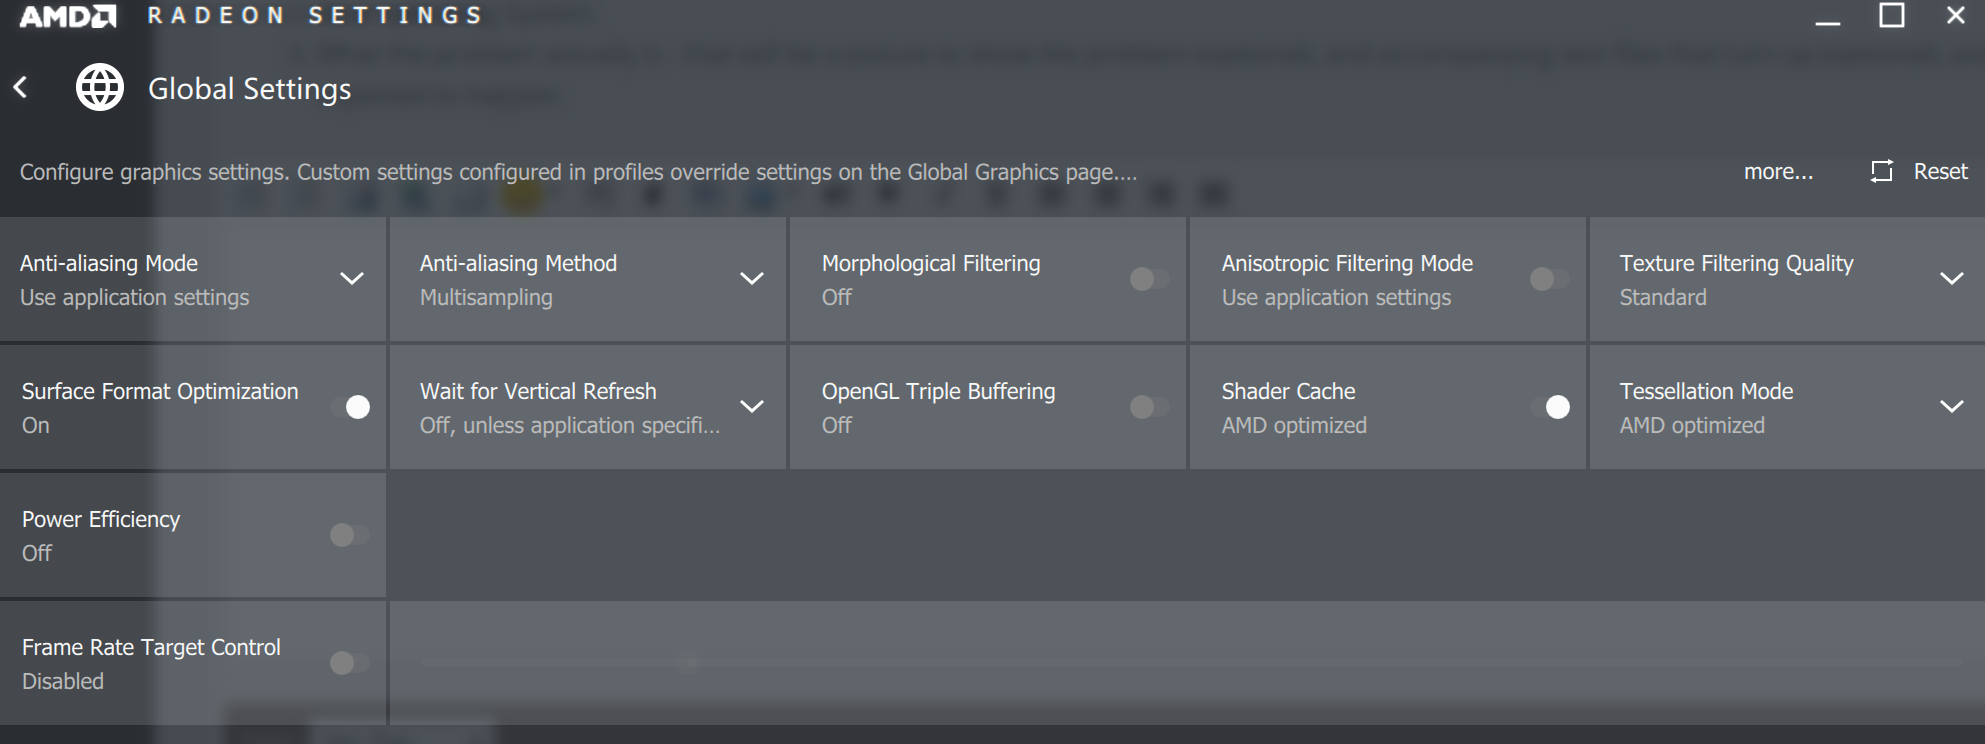Close the Radeon Settings window
The height and width of the screenshot is (744, 1985).
(1955, 16)
